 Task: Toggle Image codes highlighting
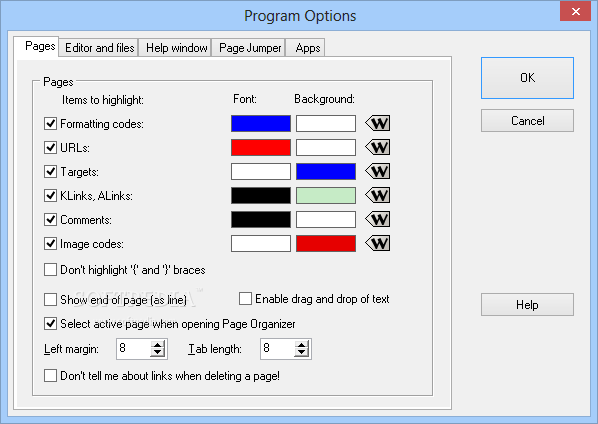tap(50, 244)
